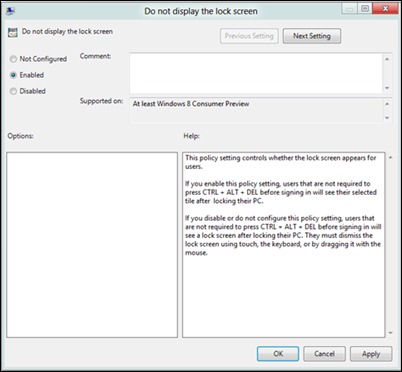The height and width of the screenshot is (372, 402).
Task: Close the dialog with the red X
Action: click(x=385, y=9)
